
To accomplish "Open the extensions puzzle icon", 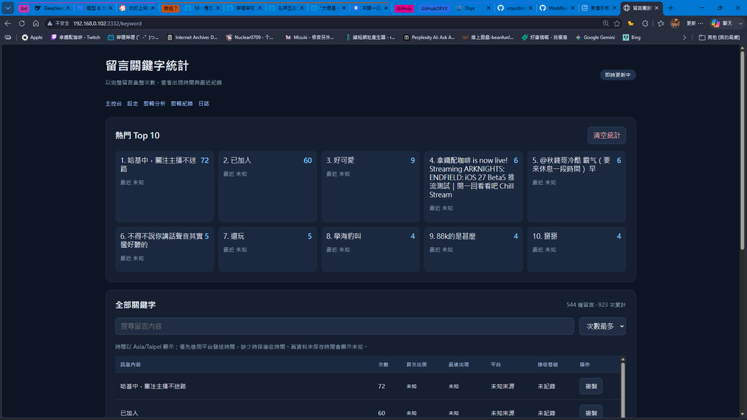I will coord(645,23).
